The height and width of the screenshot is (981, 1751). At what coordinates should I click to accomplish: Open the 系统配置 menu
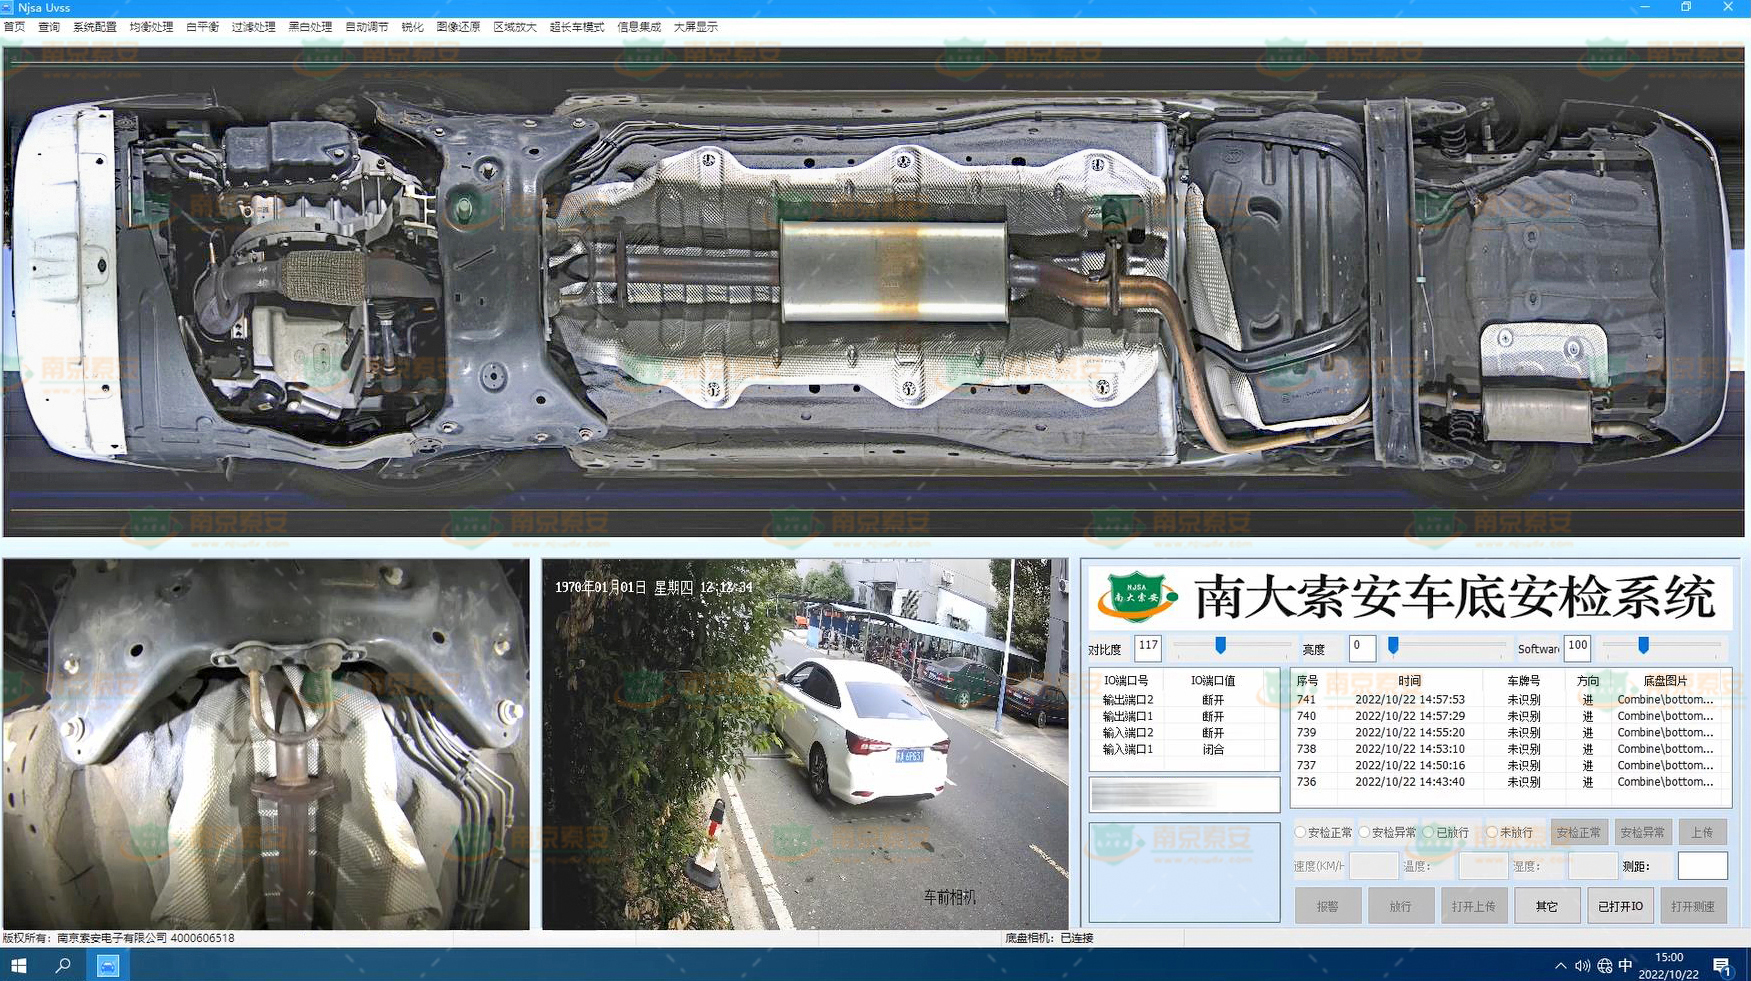(x=94, y=27)
